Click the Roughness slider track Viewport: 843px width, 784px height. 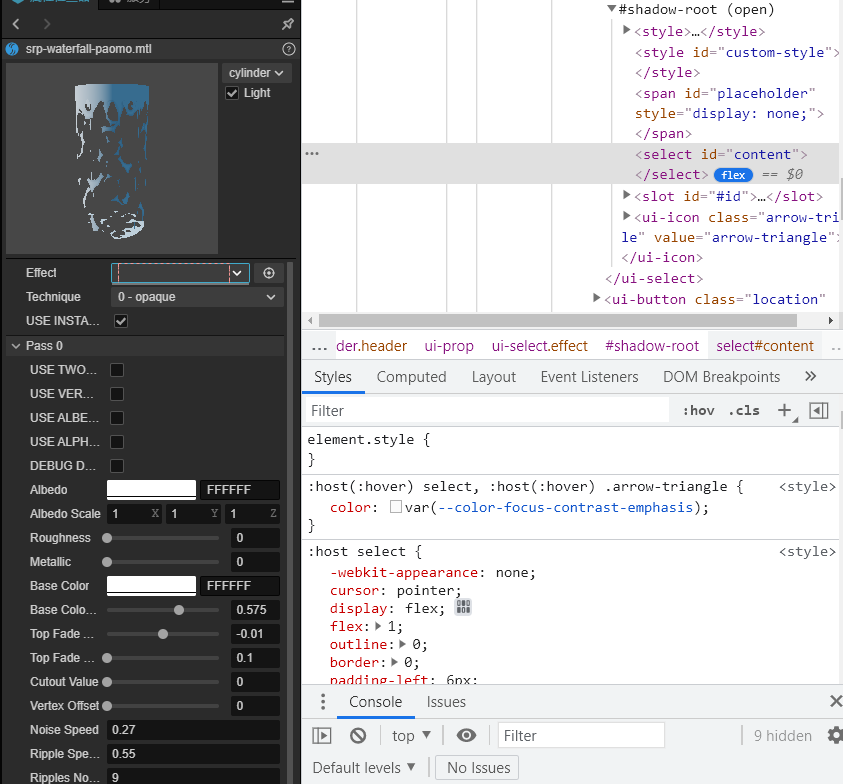coord(163,538)
